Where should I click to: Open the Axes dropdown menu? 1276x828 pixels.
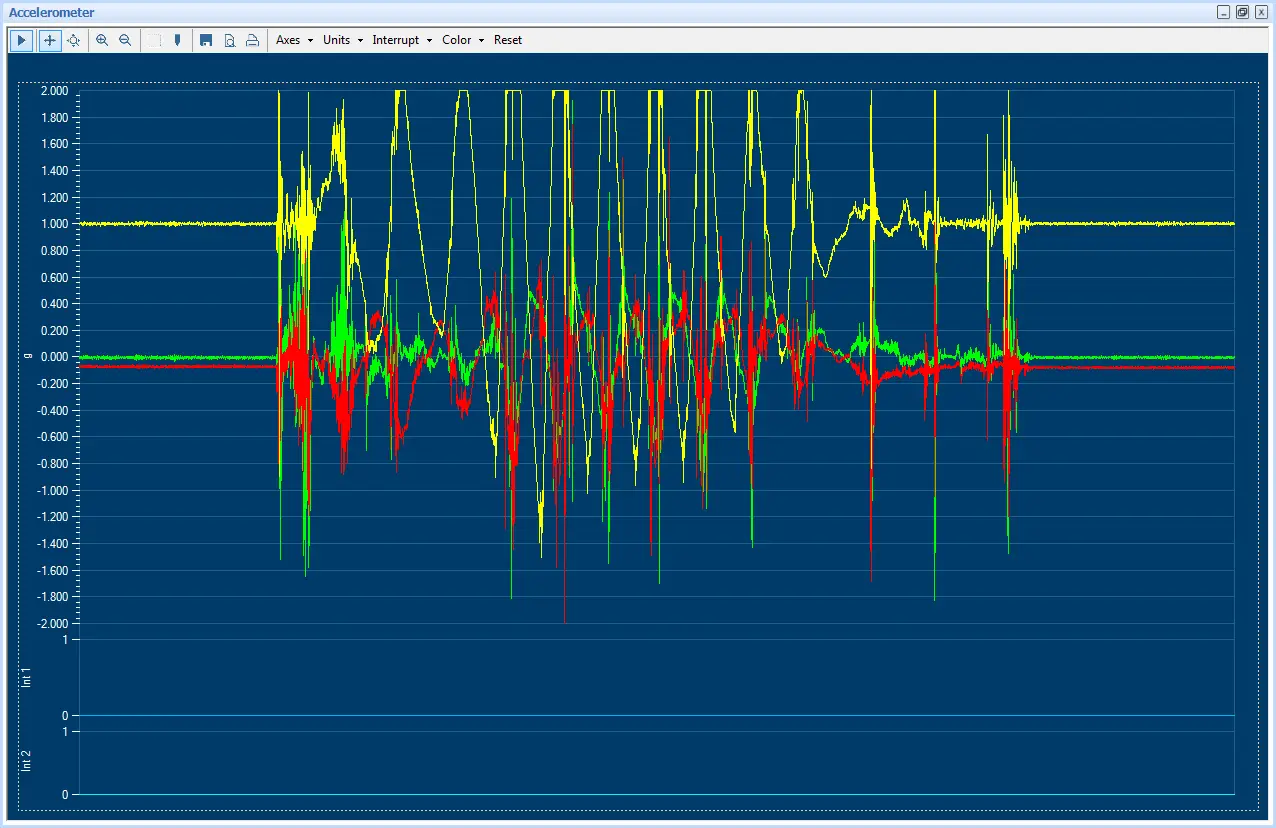pos(294,40)
